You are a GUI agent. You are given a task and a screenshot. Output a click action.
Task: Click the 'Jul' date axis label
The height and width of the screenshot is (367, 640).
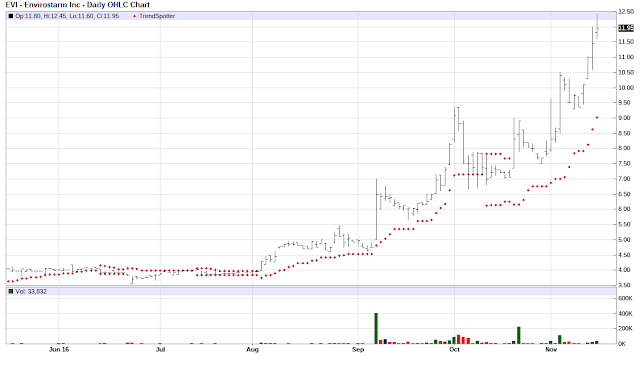coord(160,349)
